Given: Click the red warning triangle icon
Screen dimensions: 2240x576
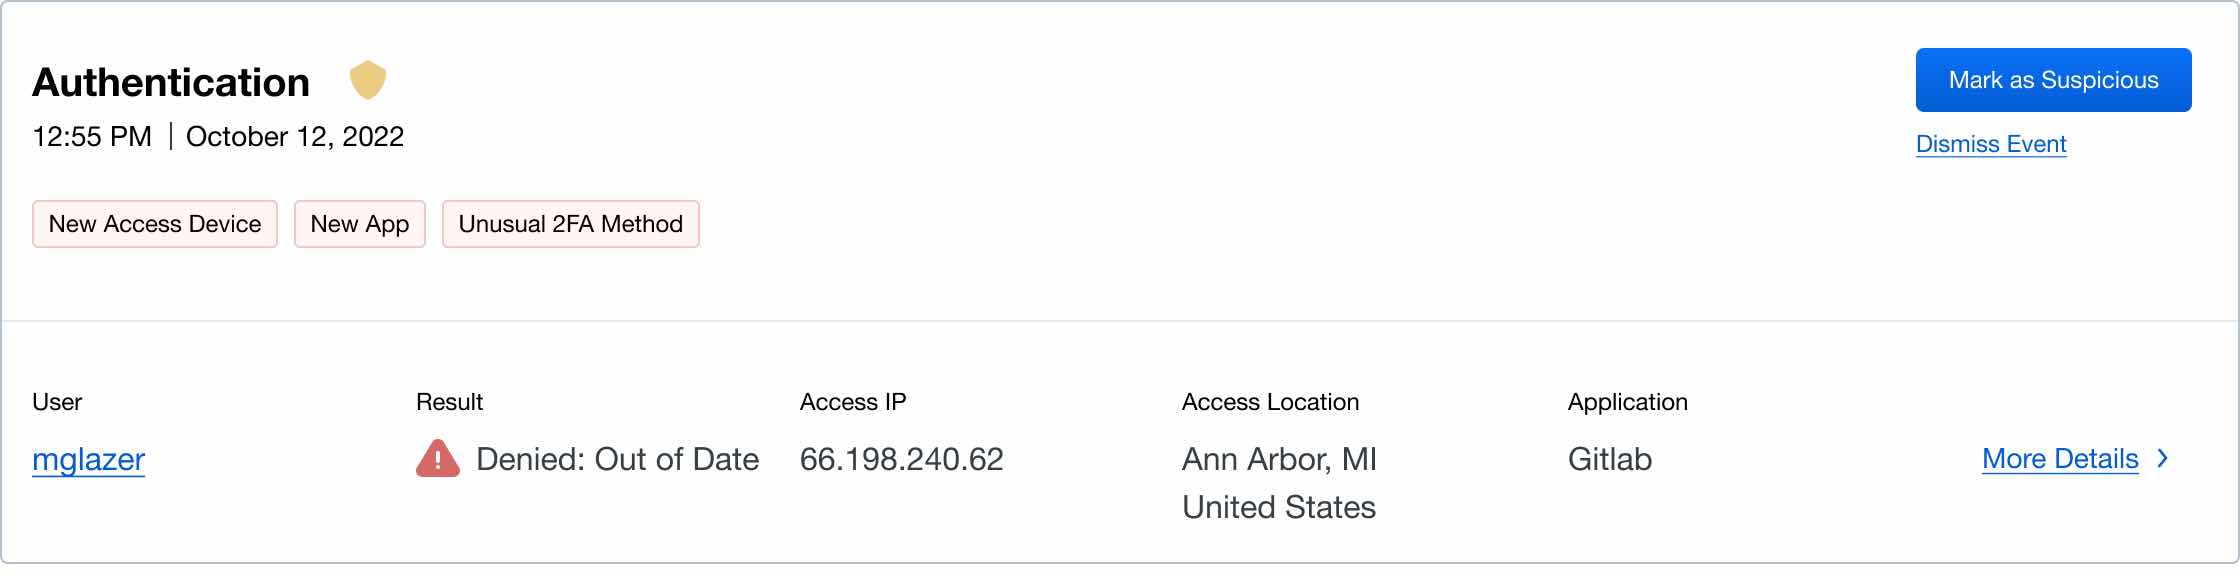Looking at the screenshot, I should point(438,459).
